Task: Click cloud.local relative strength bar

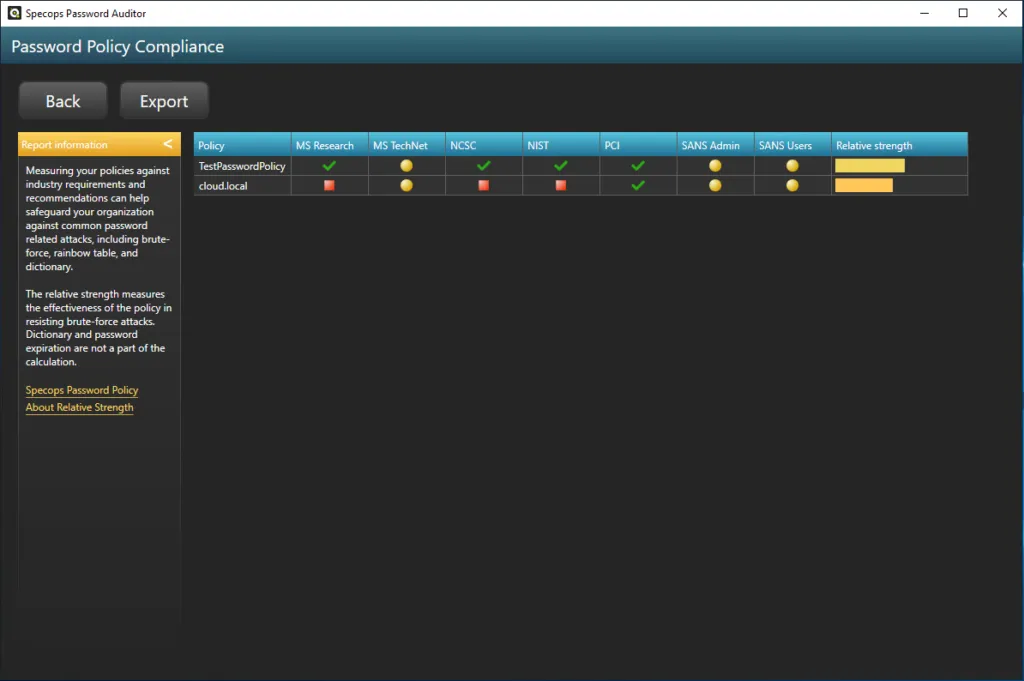Action: pos(863,185)
